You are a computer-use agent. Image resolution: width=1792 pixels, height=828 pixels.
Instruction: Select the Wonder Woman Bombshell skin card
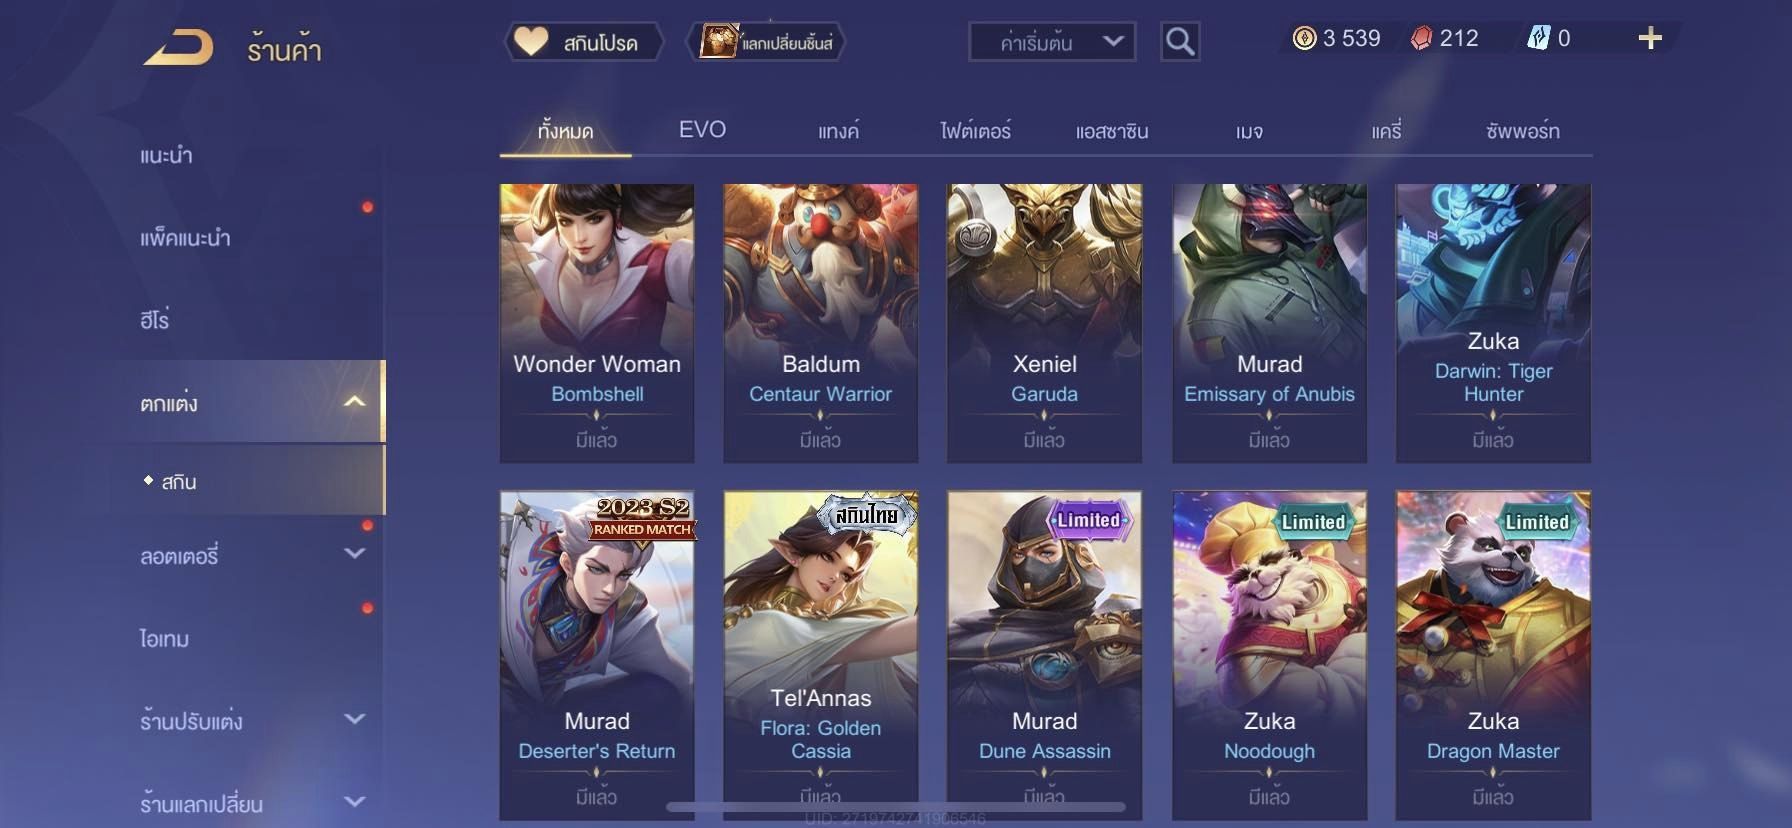pyautogui.click(x=597, y=323)
